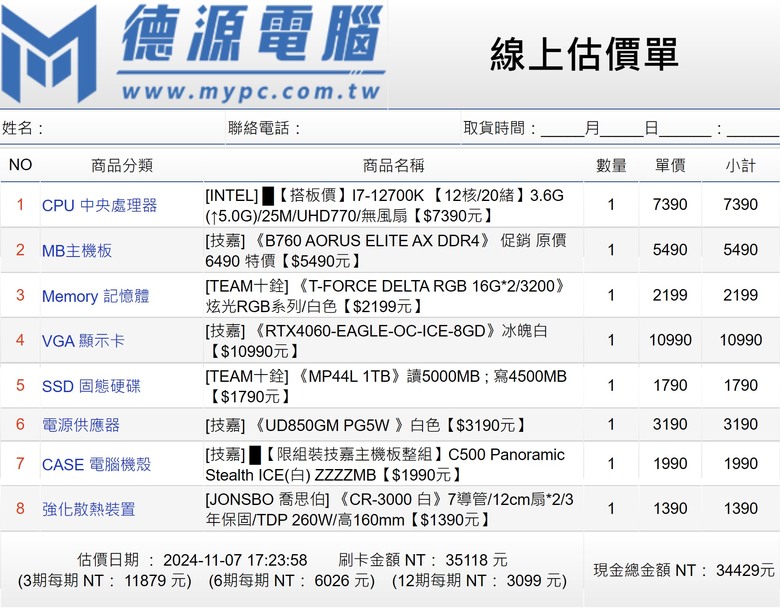This screenshot has height=608, width=780.
Task: Click the 商品分類 column header
Action: pos(122,165)
